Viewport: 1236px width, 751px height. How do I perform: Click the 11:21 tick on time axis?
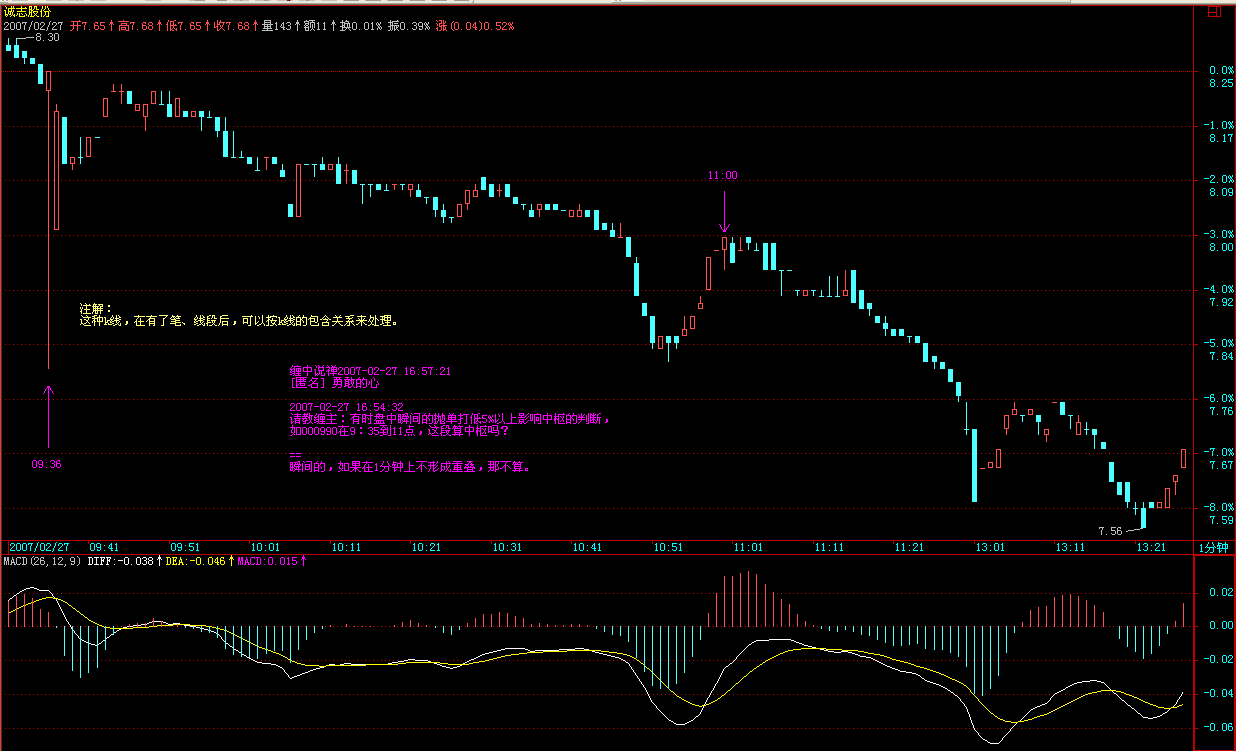coord(909,547)
